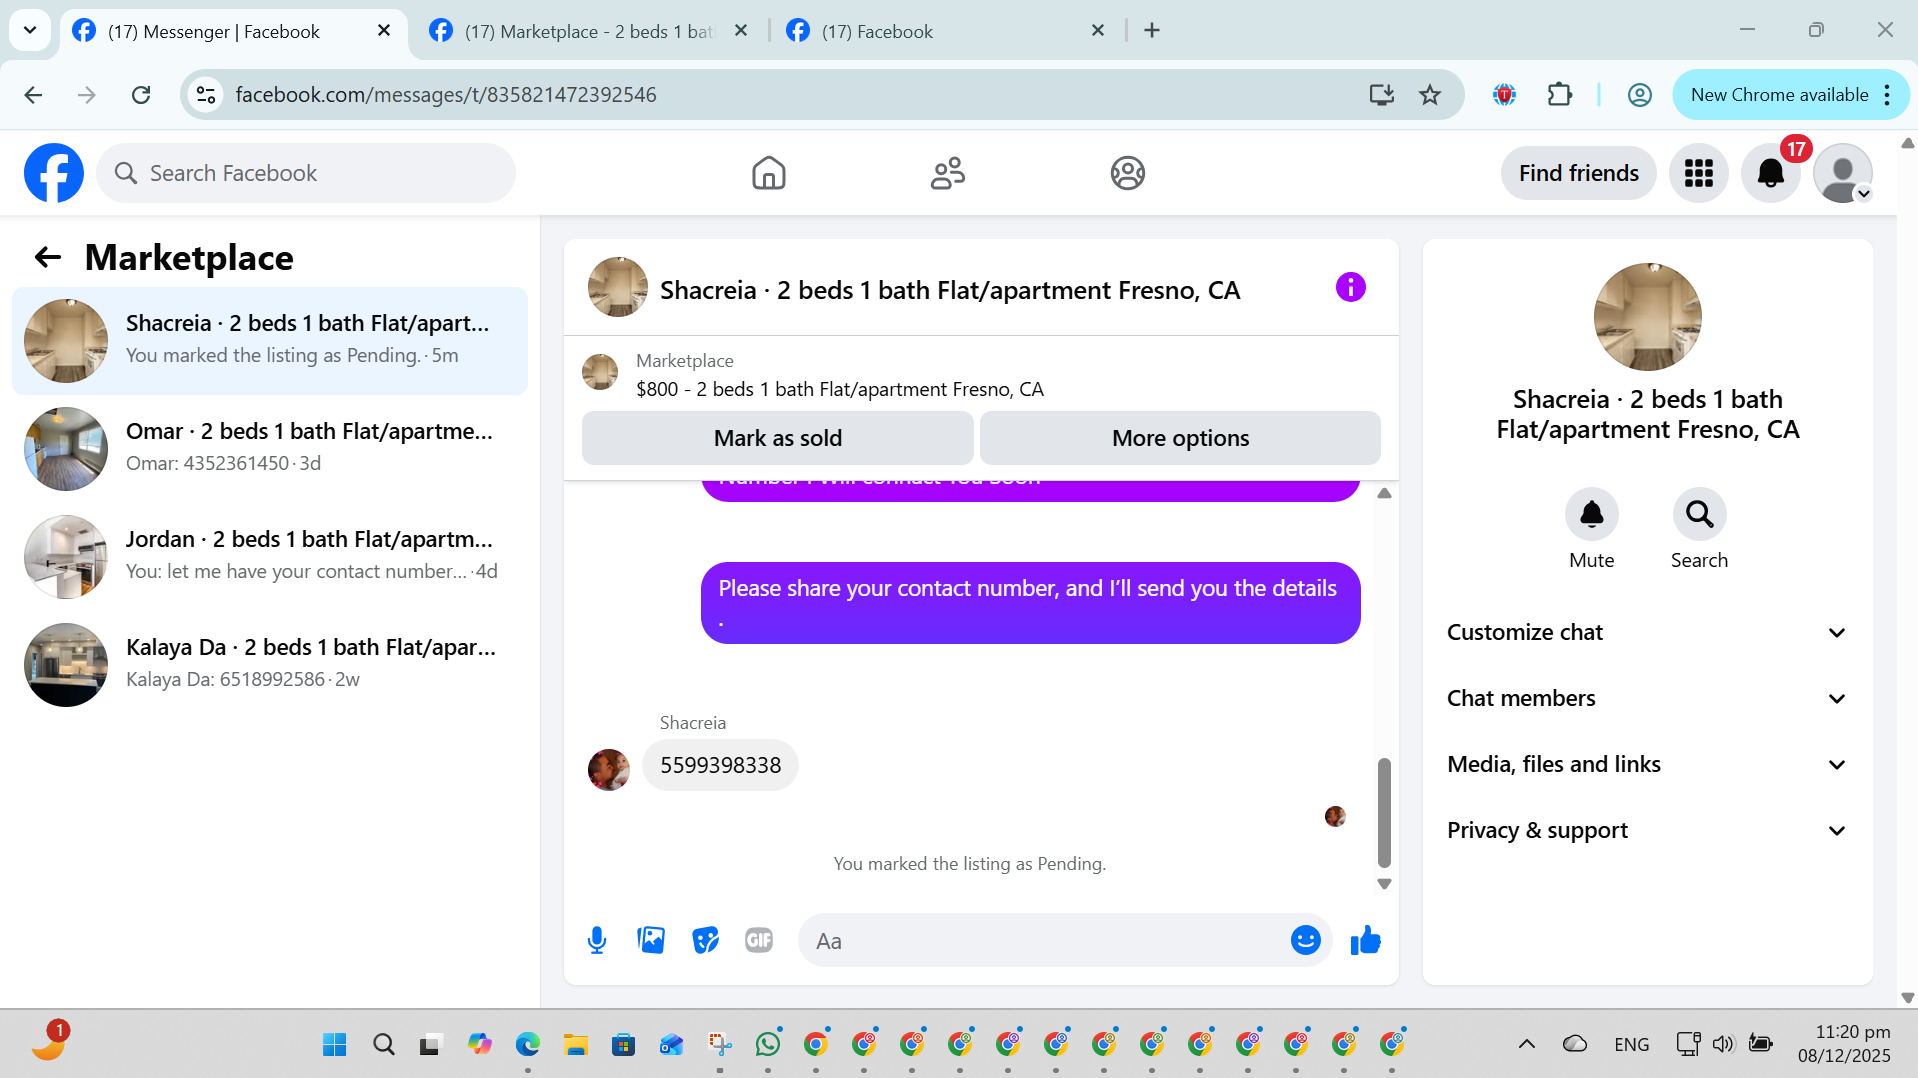Click the 5599398338 message bubble
1918x1078 pixels.
(720, 766)
